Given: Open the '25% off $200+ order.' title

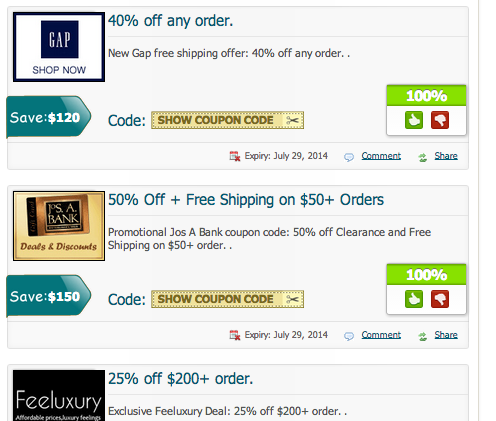Looking at the screenshot, I should click(180, 379).
